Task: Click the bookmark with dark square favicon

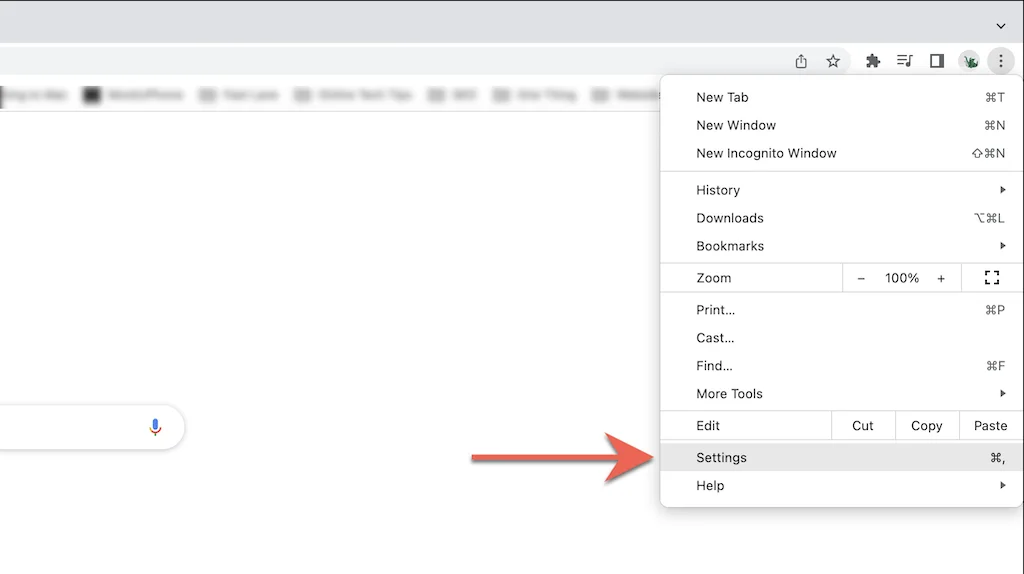Action: (133, 95)
